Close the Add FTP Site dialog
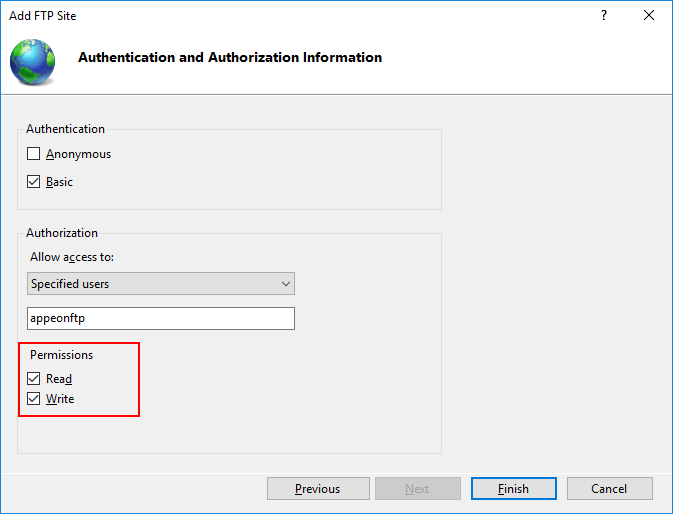 coord(649,15)
